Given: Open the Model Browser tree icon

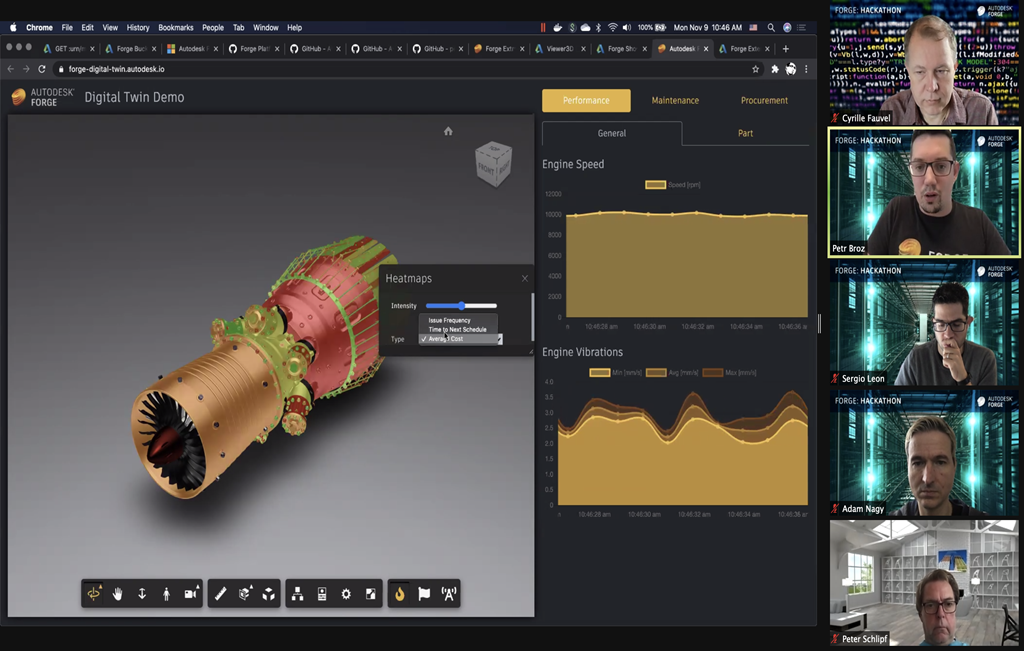Looking at the screenshot, I should pos(297,594).
